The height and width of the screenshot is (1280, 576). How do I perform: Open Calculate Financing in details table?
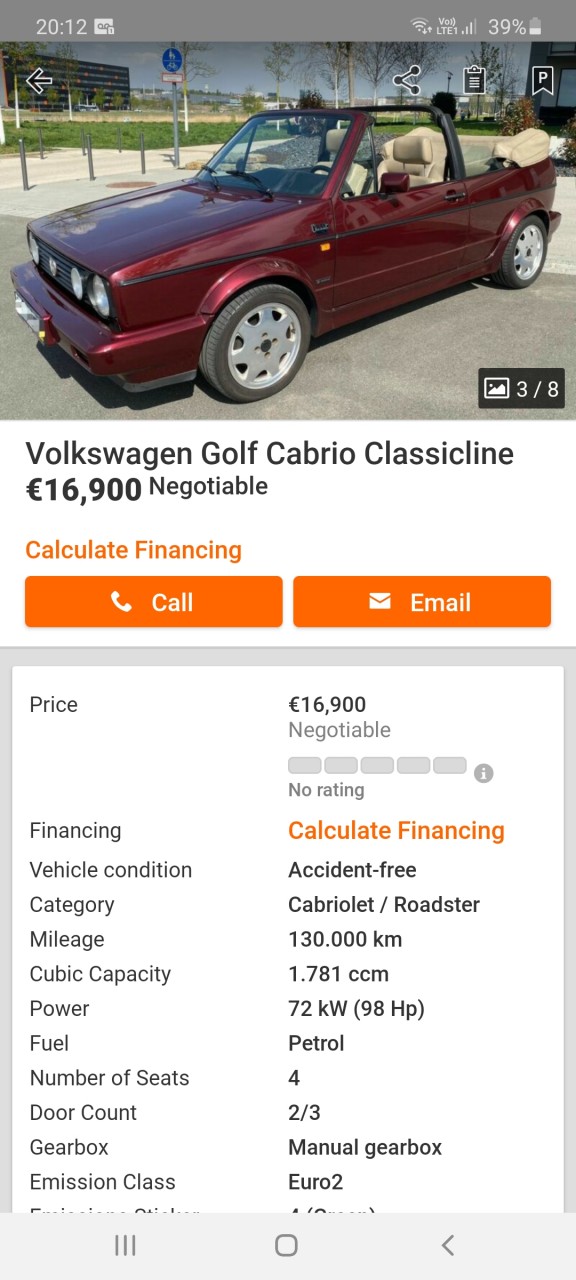[396, 831]
